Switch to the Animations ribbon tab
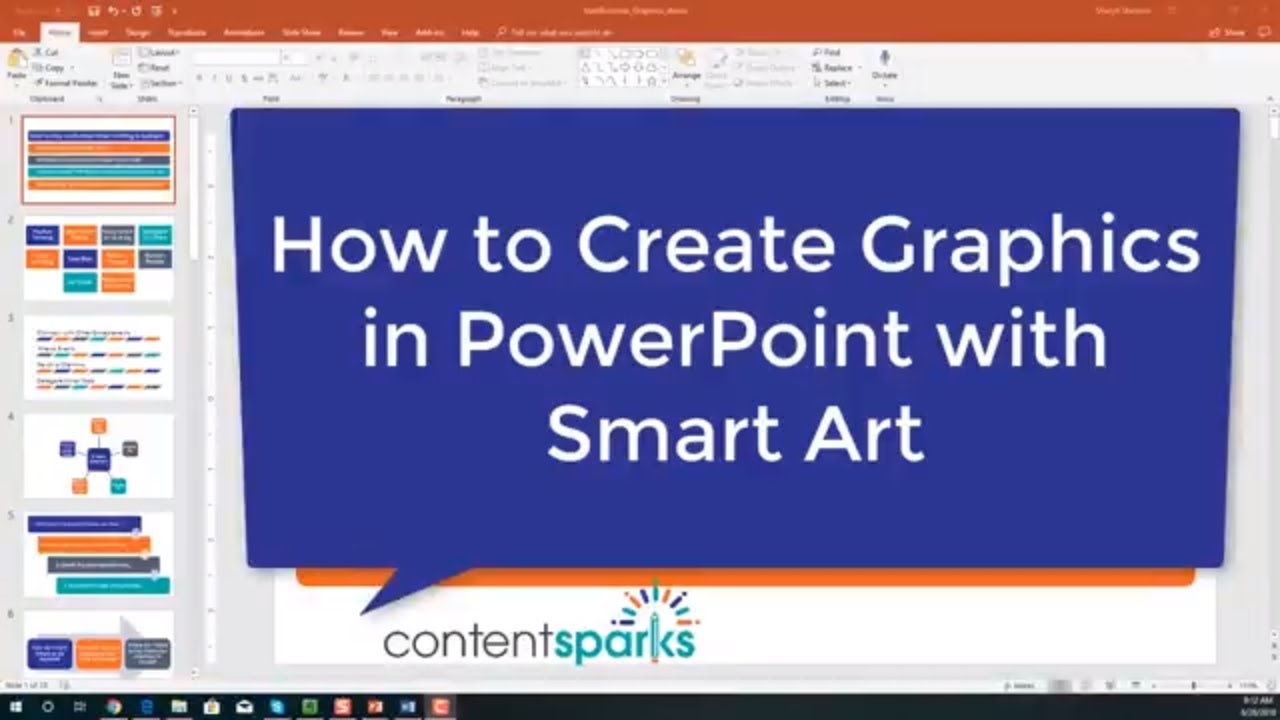Screen dimensions: 1280x720 245,32
